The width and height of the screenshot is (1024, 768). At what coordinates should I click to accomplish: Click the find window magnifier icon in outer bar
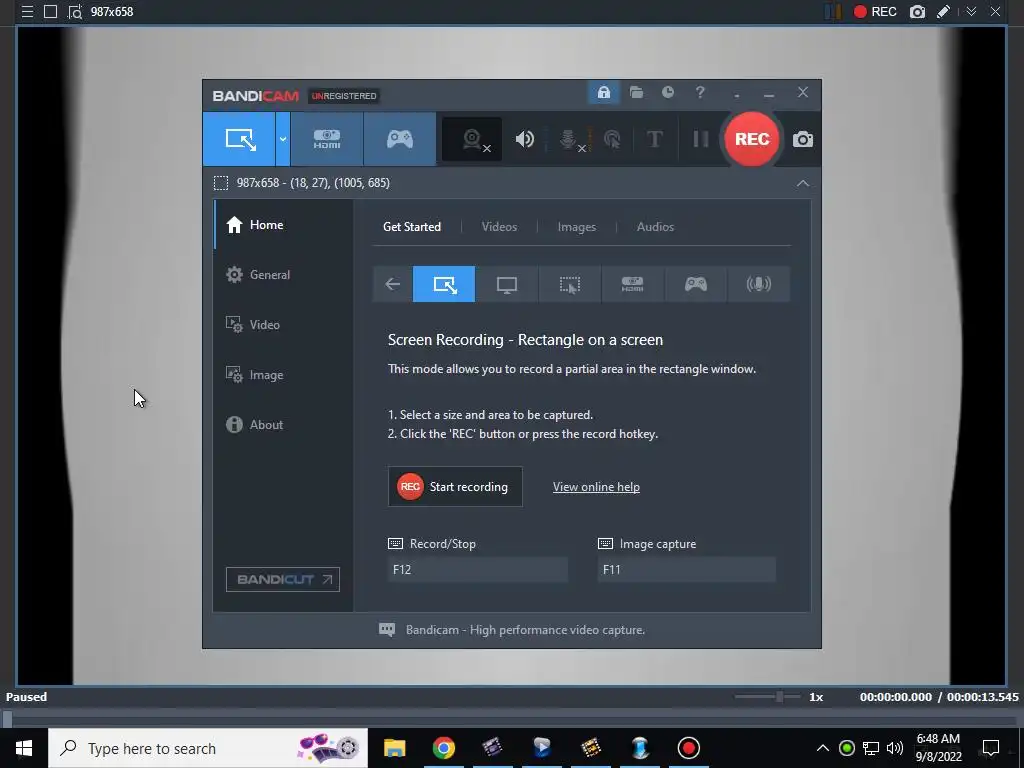pos(75,12)
